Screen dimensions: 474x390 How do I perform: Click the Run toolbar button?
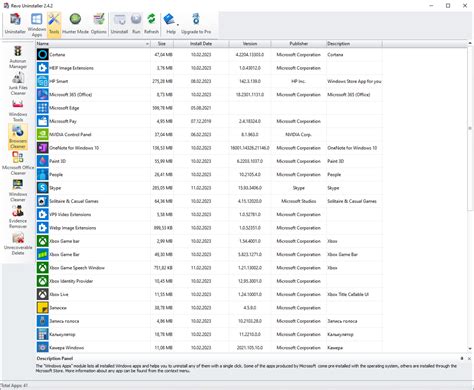[x=136, y=24]
